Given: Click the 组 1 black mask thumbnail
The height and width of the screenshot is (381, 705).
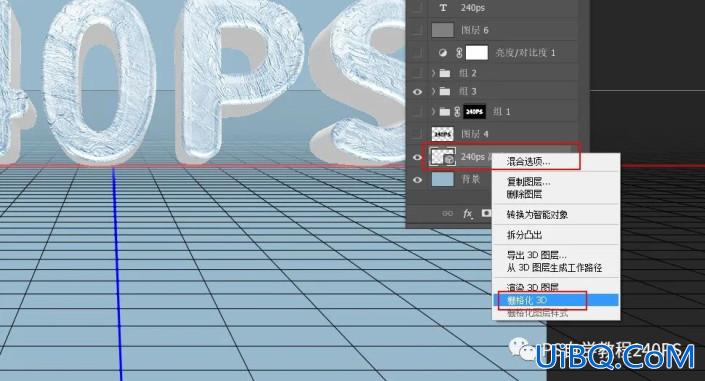Looking at the screenshot, I should point(474,112).
